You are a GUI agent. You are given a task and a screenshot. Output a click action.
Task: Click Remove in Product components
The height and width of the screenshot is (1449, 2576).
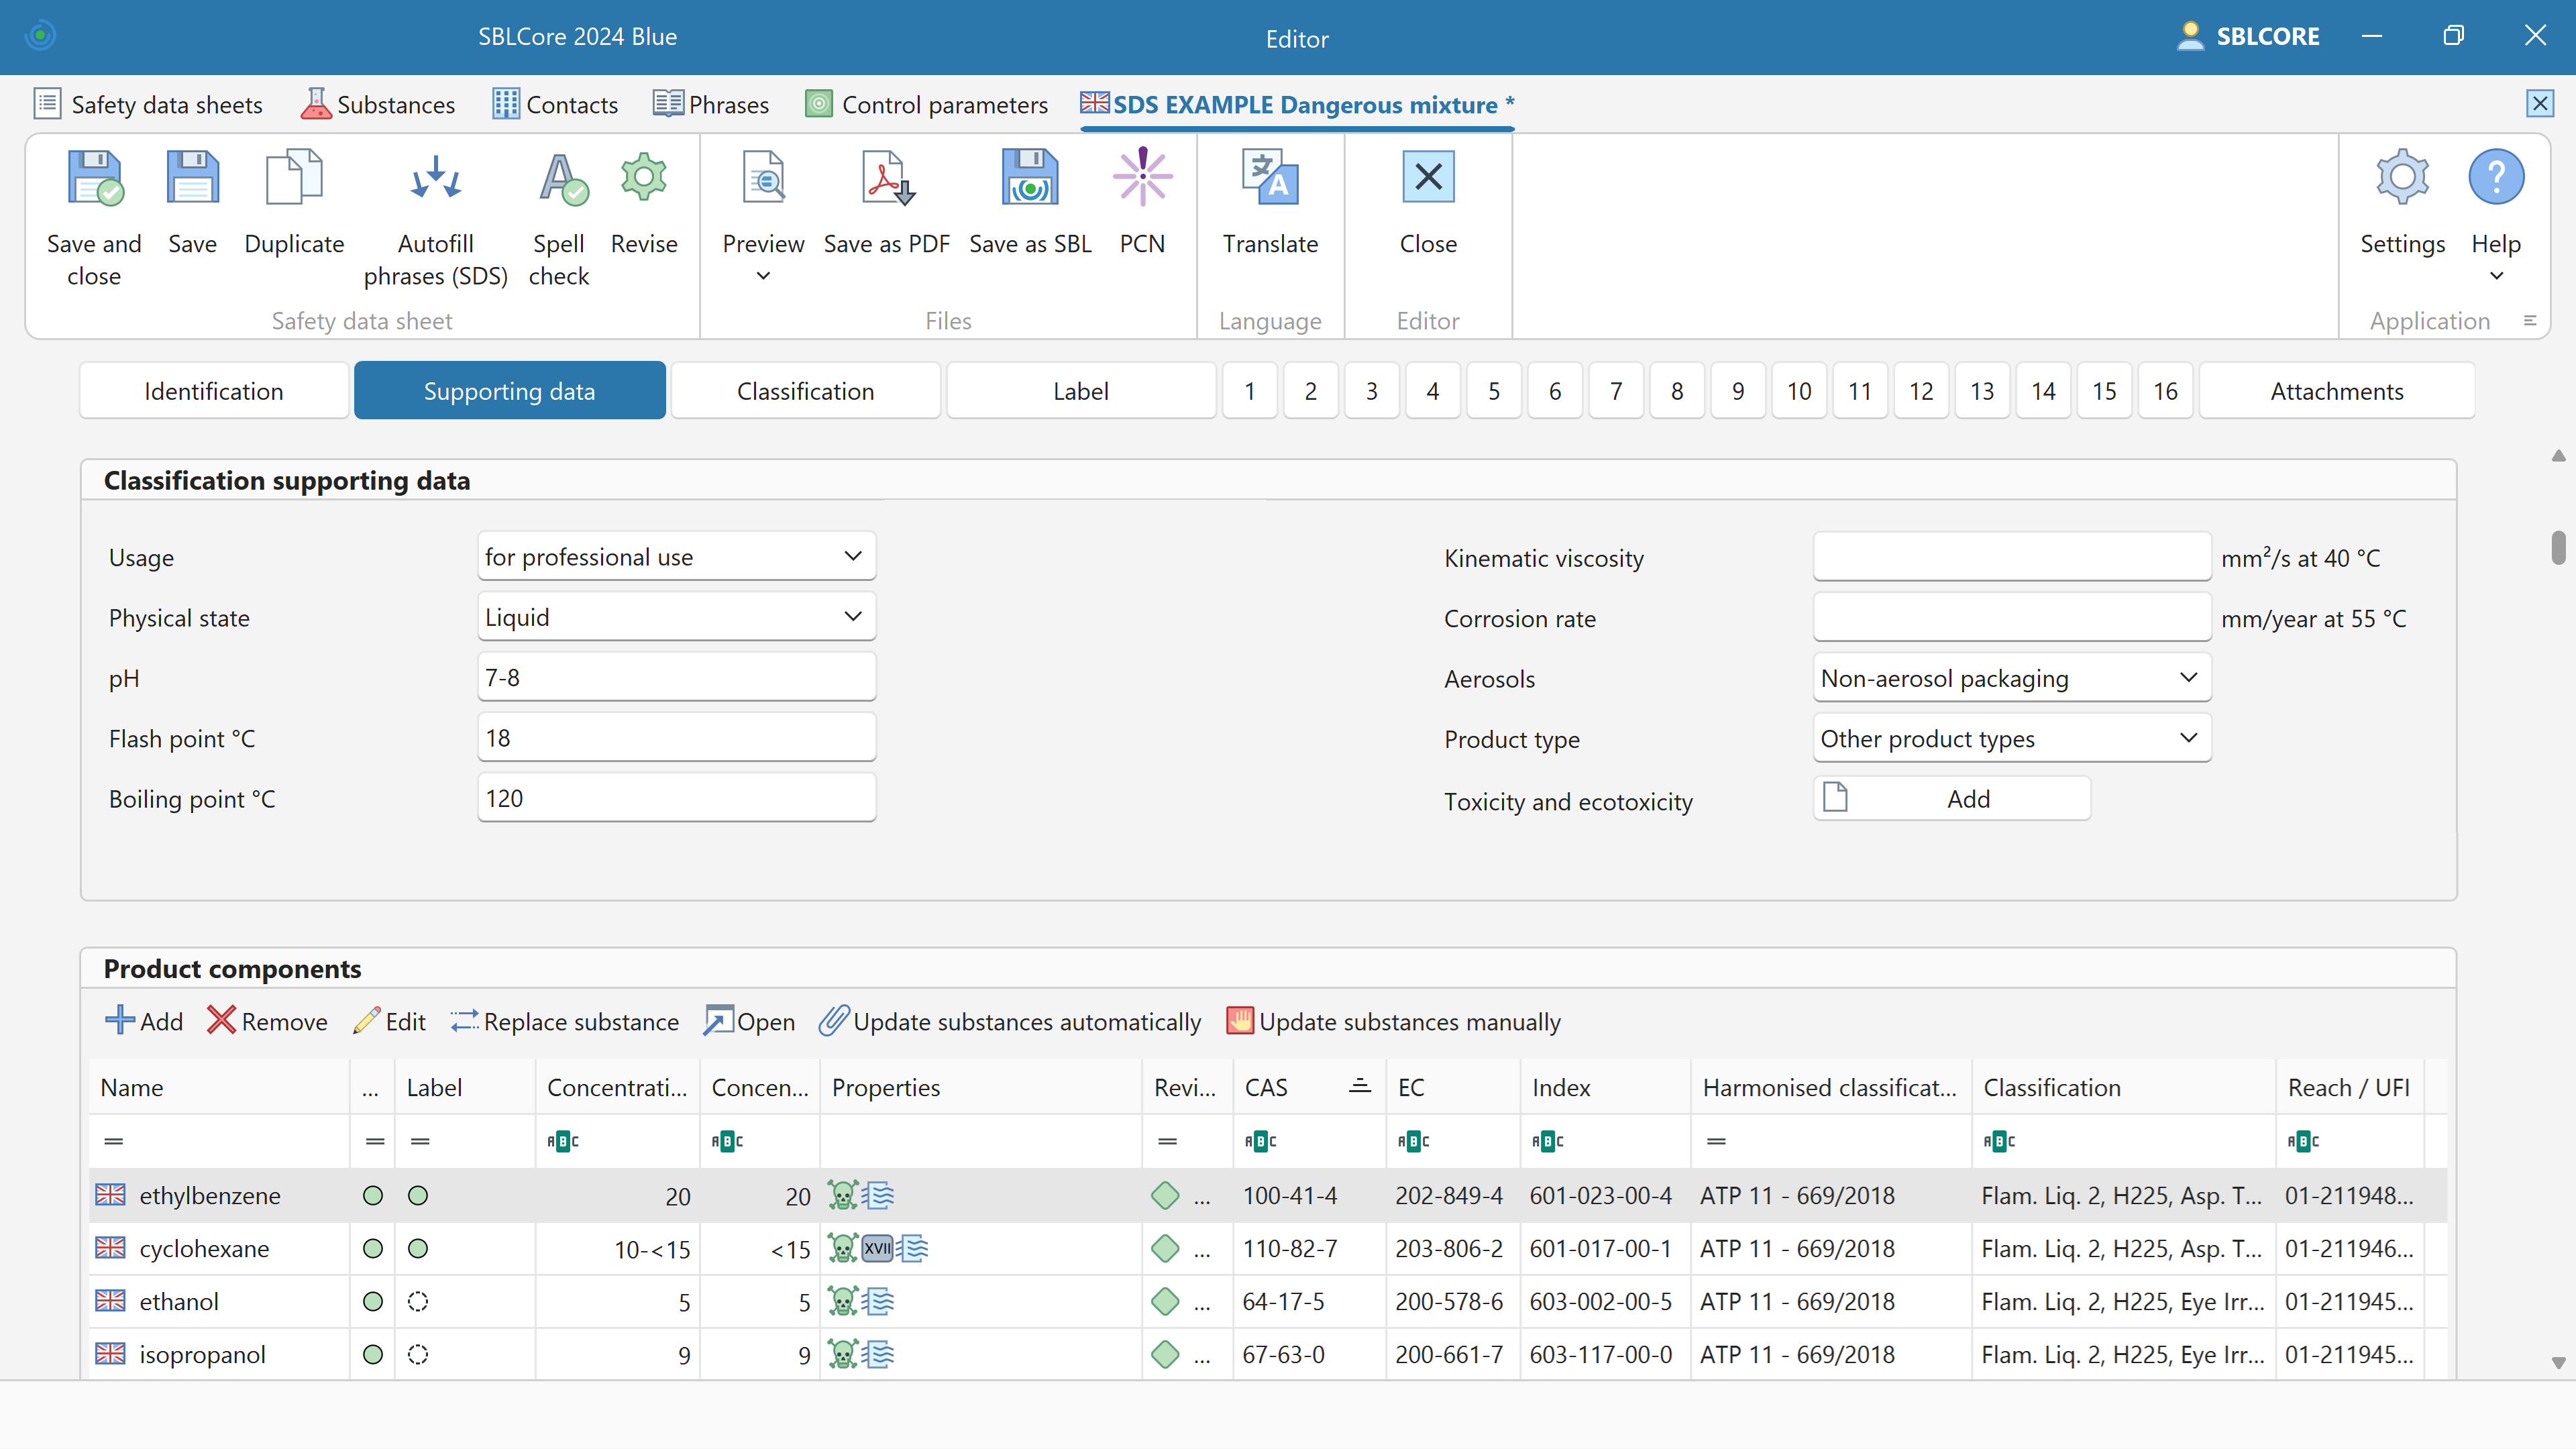[268, 1022]
